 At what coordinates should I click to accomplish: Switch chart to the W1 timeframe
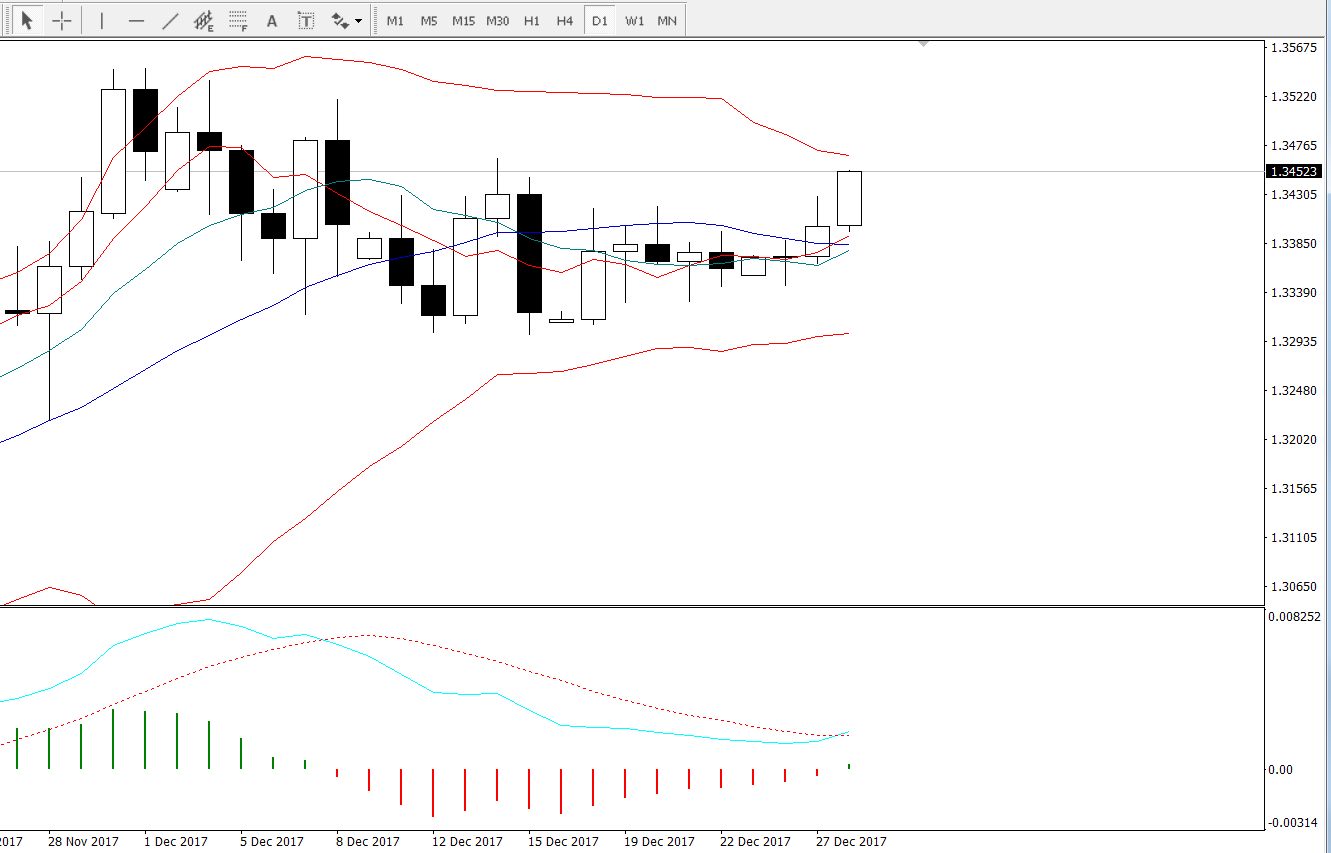point(634,21)
